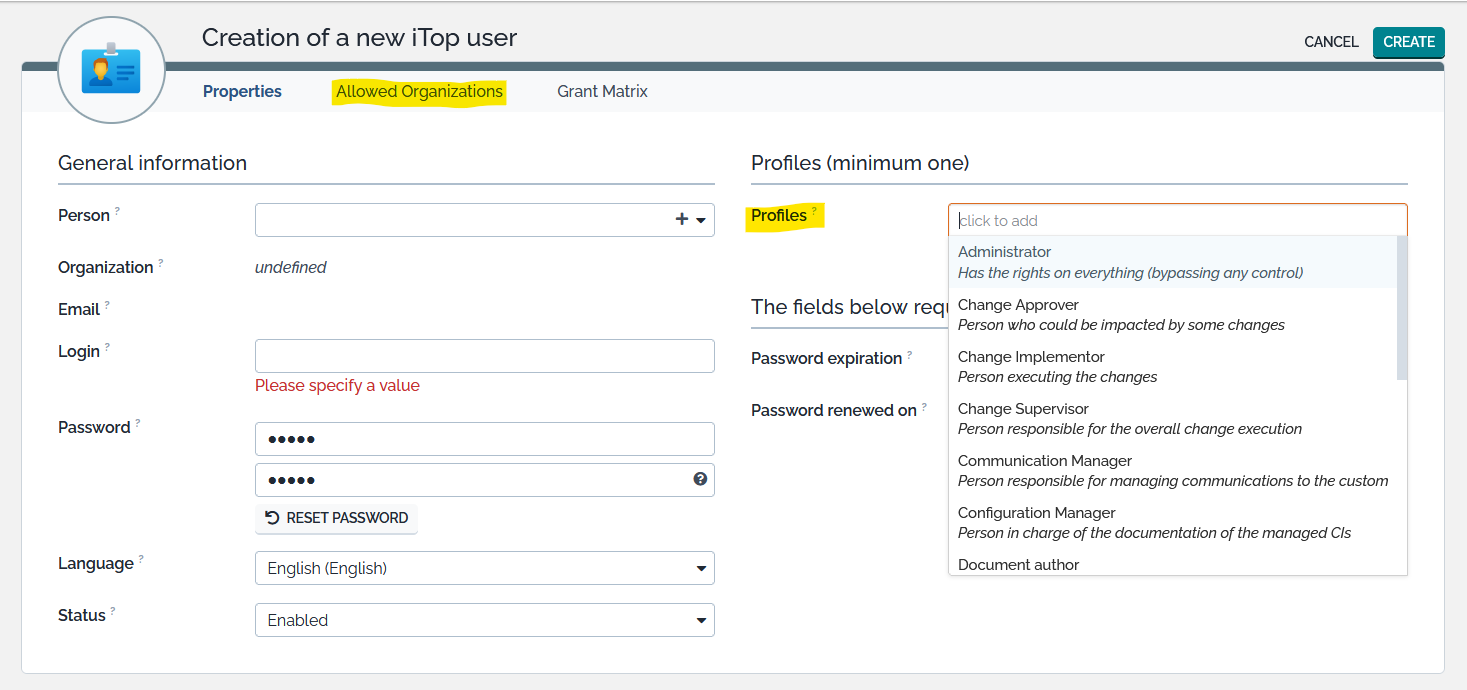The image size is (1467, 690).
Task: Click the user ID card icon
Action: (111, 70)
